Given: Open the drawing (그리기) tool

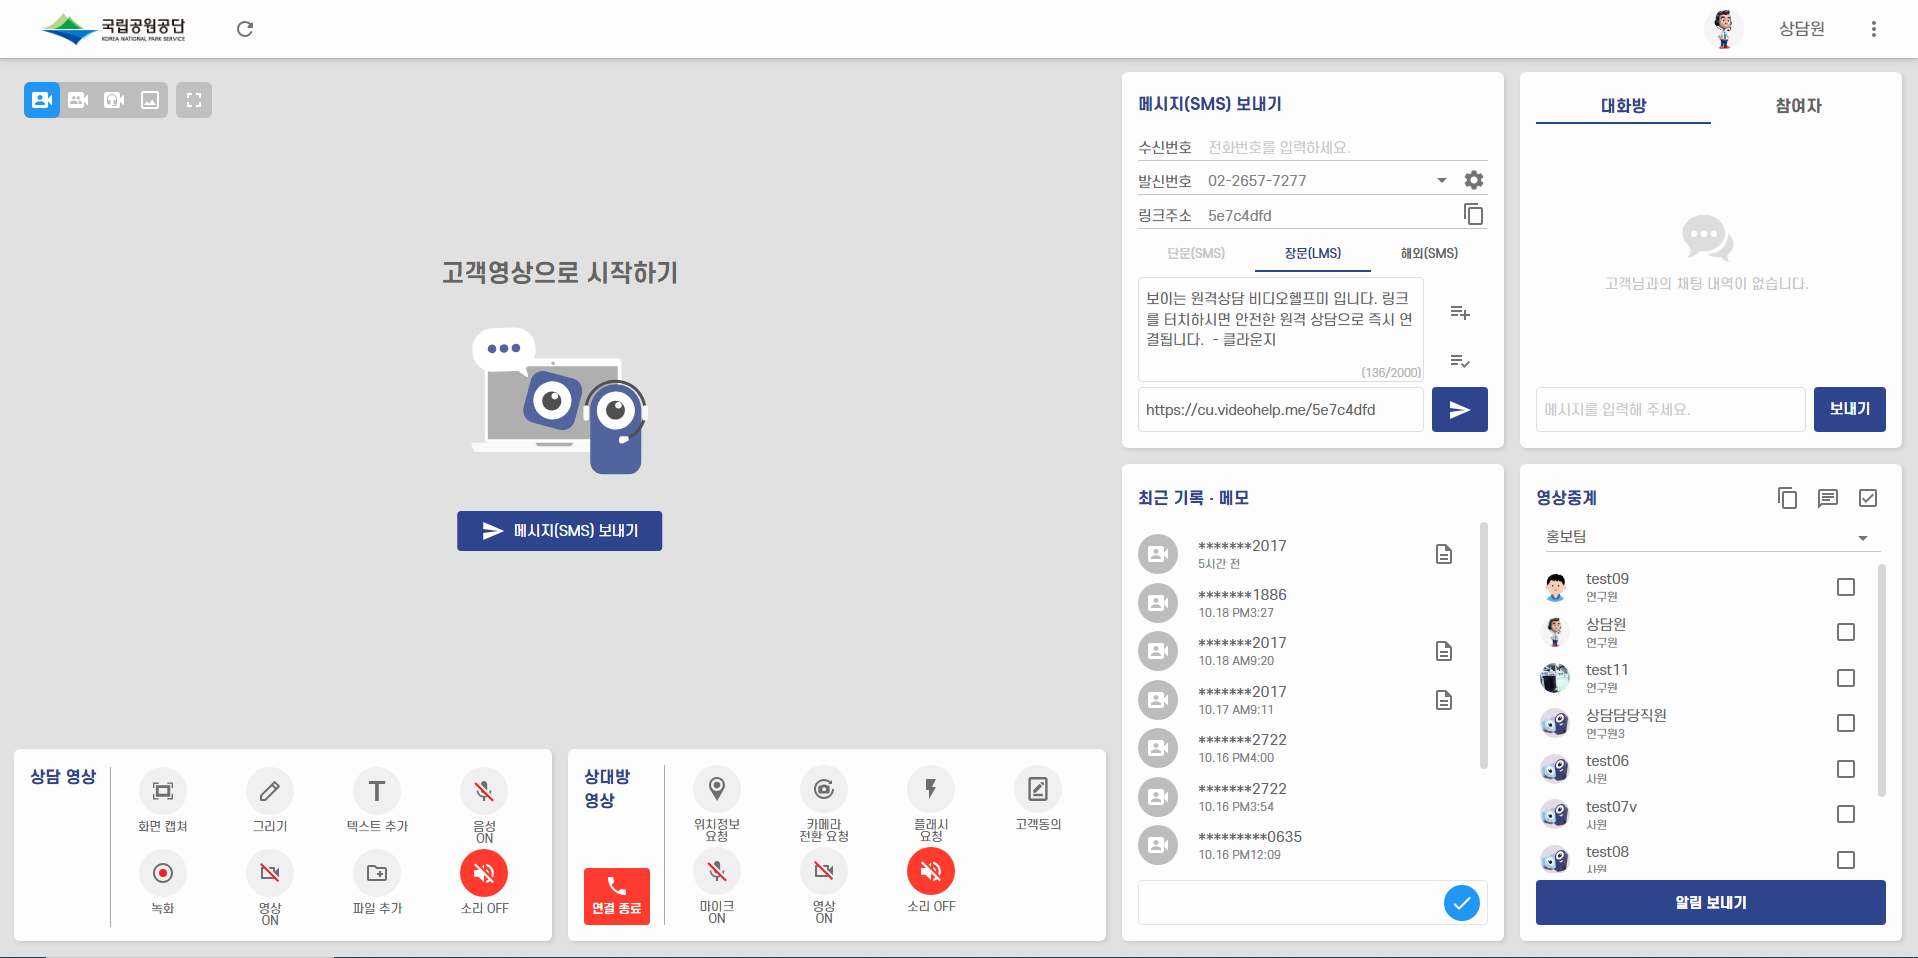Looking at the screenshot, I should click(269, 790).
